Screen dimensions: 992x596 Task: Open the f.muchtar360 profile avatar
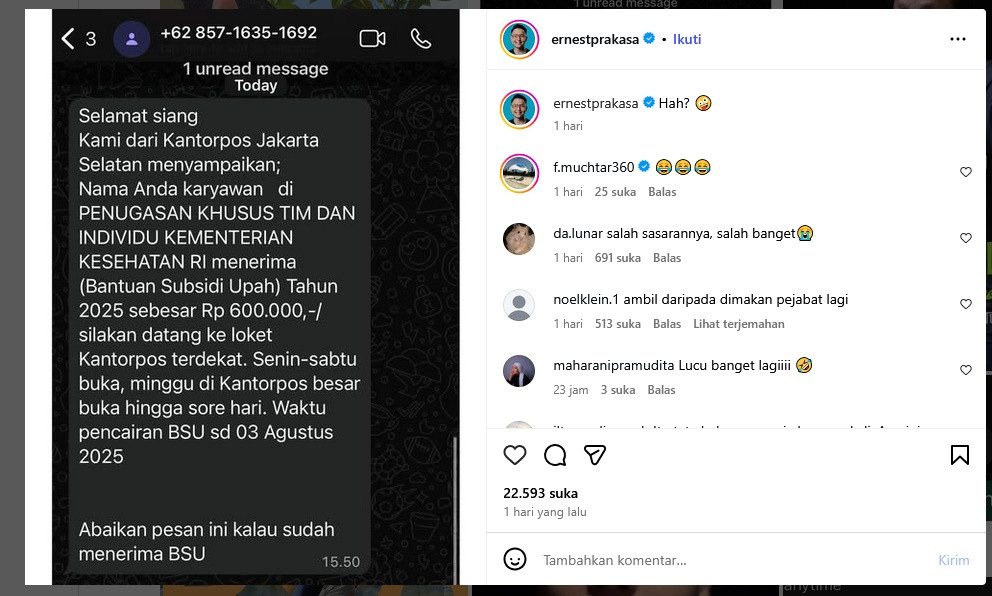519,173
